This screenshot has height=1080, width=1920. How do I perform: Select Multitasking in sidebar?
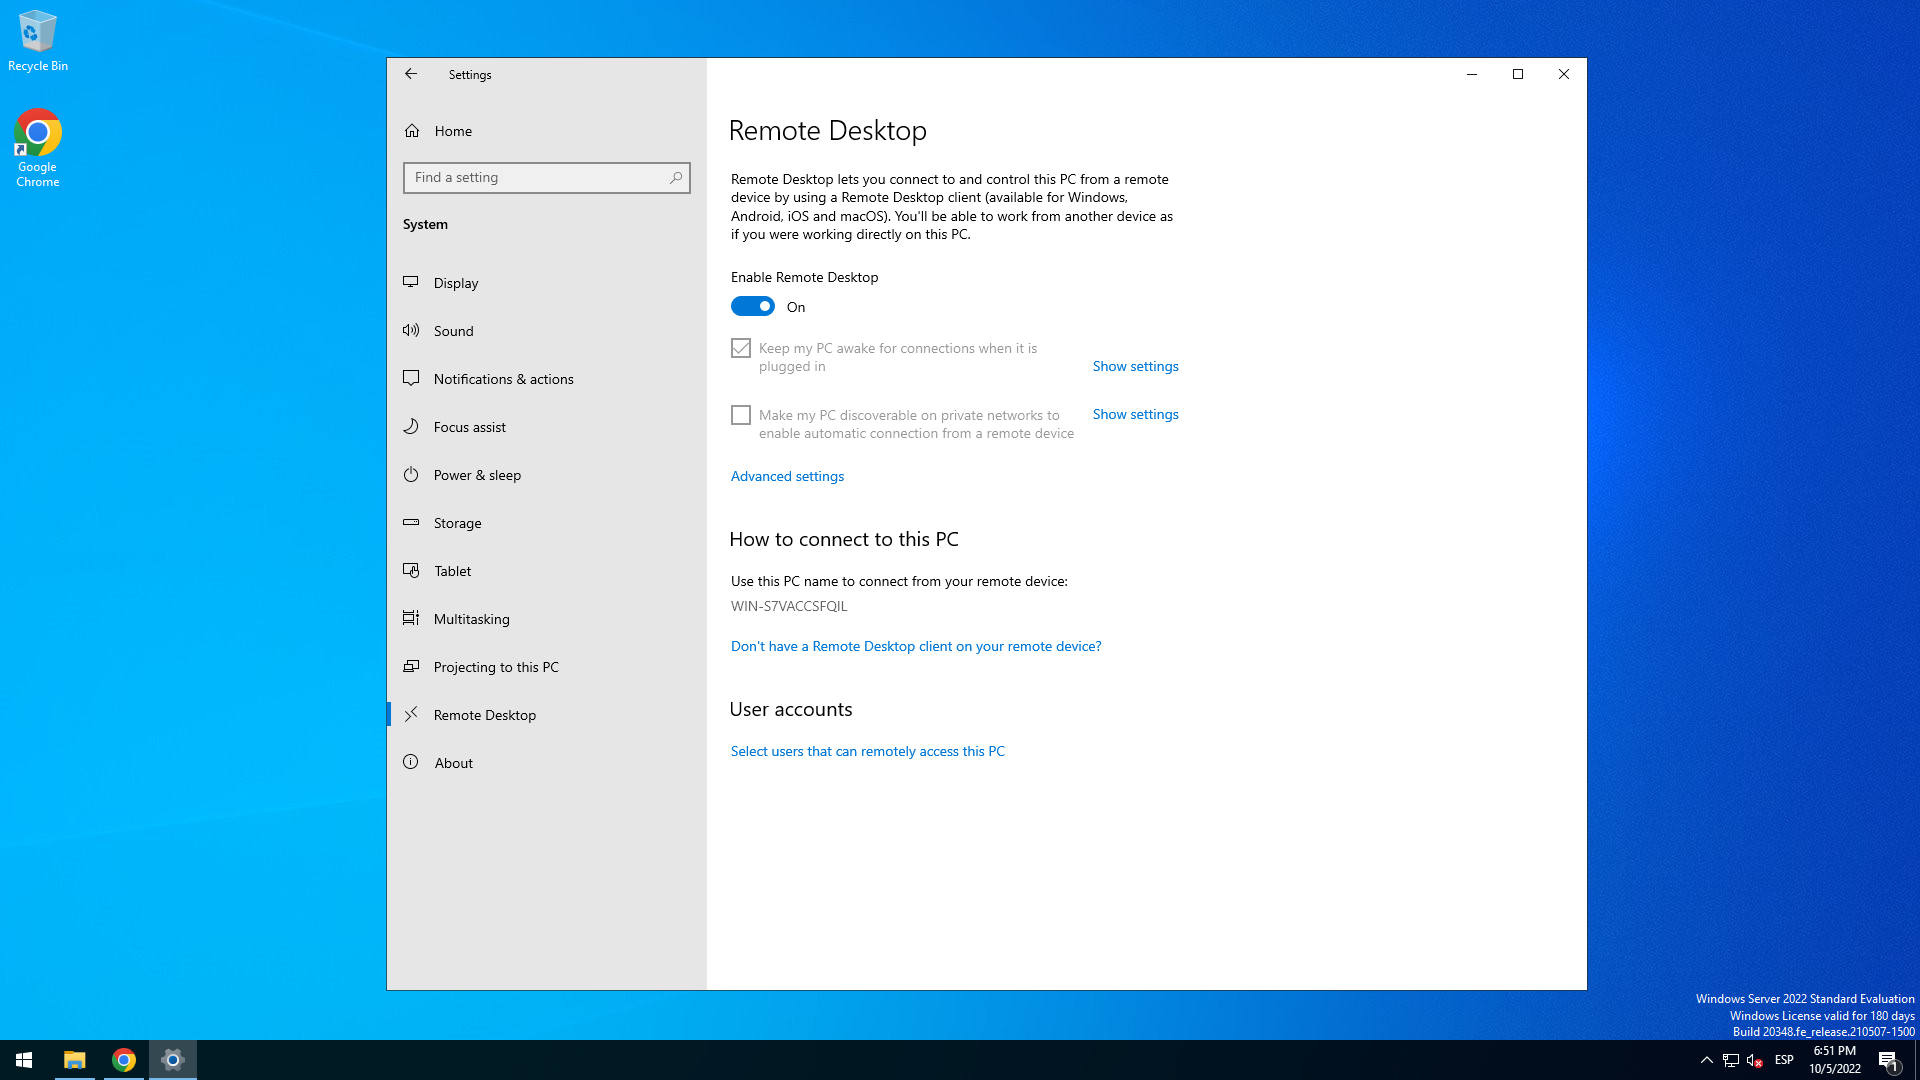click(471, 619)
